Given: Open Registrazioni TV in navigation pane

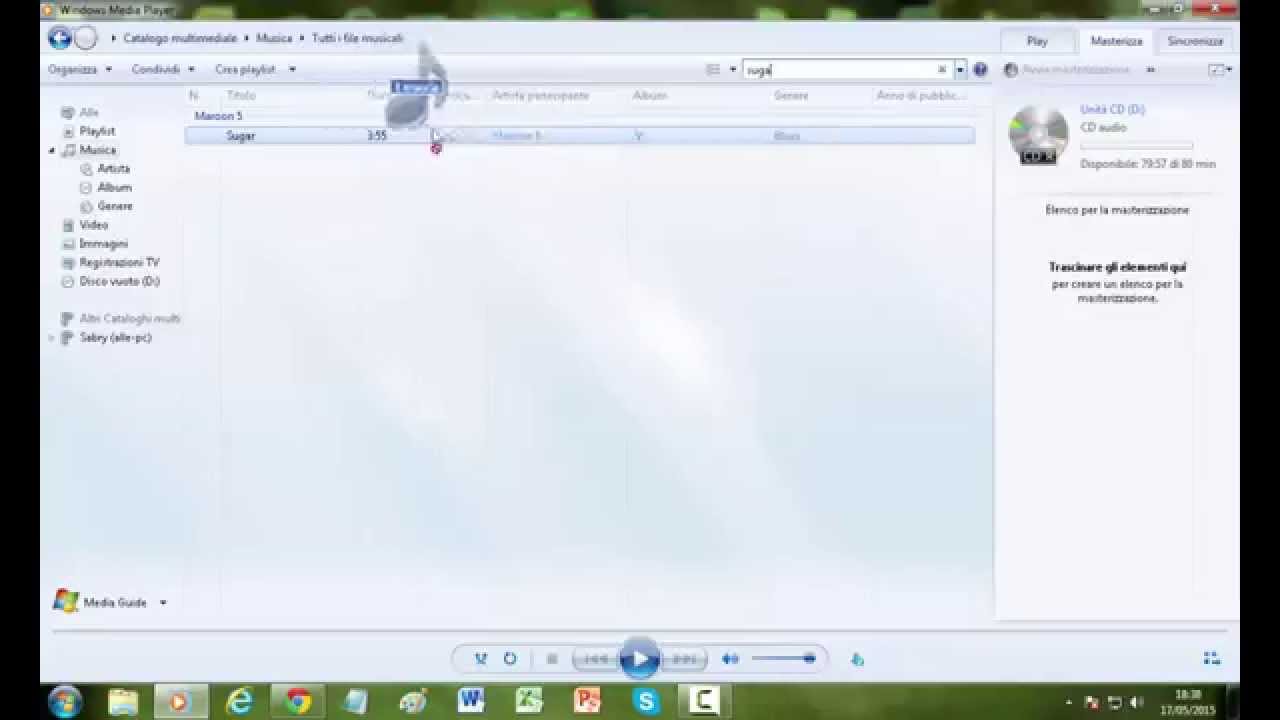Looking at the screenshot, I should [x=119, y=263].
